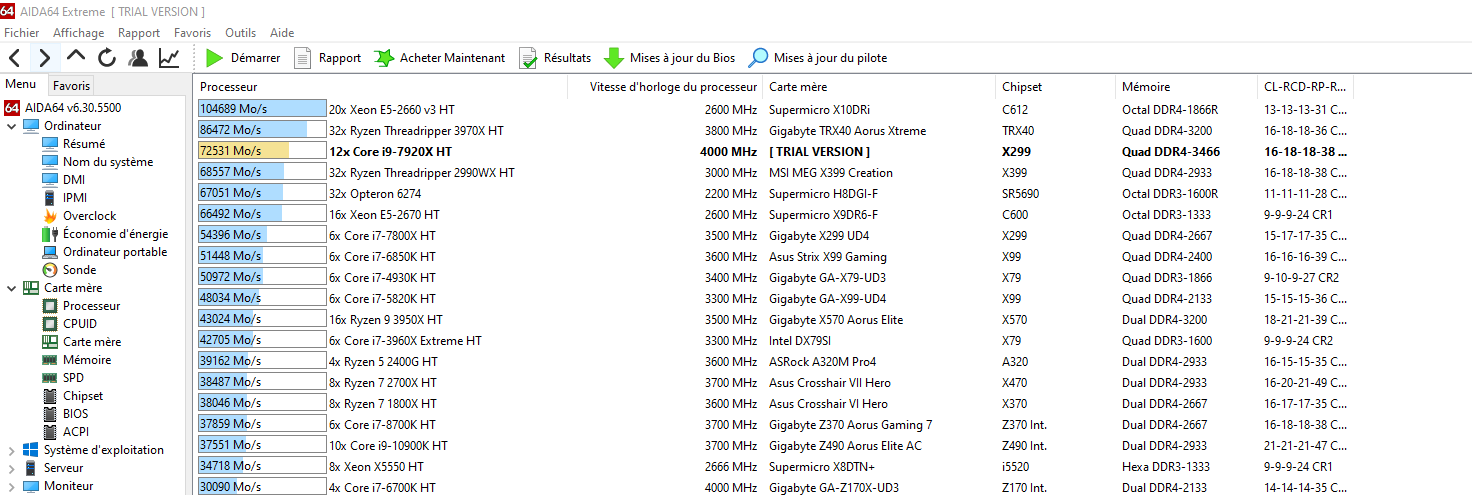This screenshot has height=495, width=1472.
Task: Open the Rapport menu in menu bar
Action: click(139, 33)
